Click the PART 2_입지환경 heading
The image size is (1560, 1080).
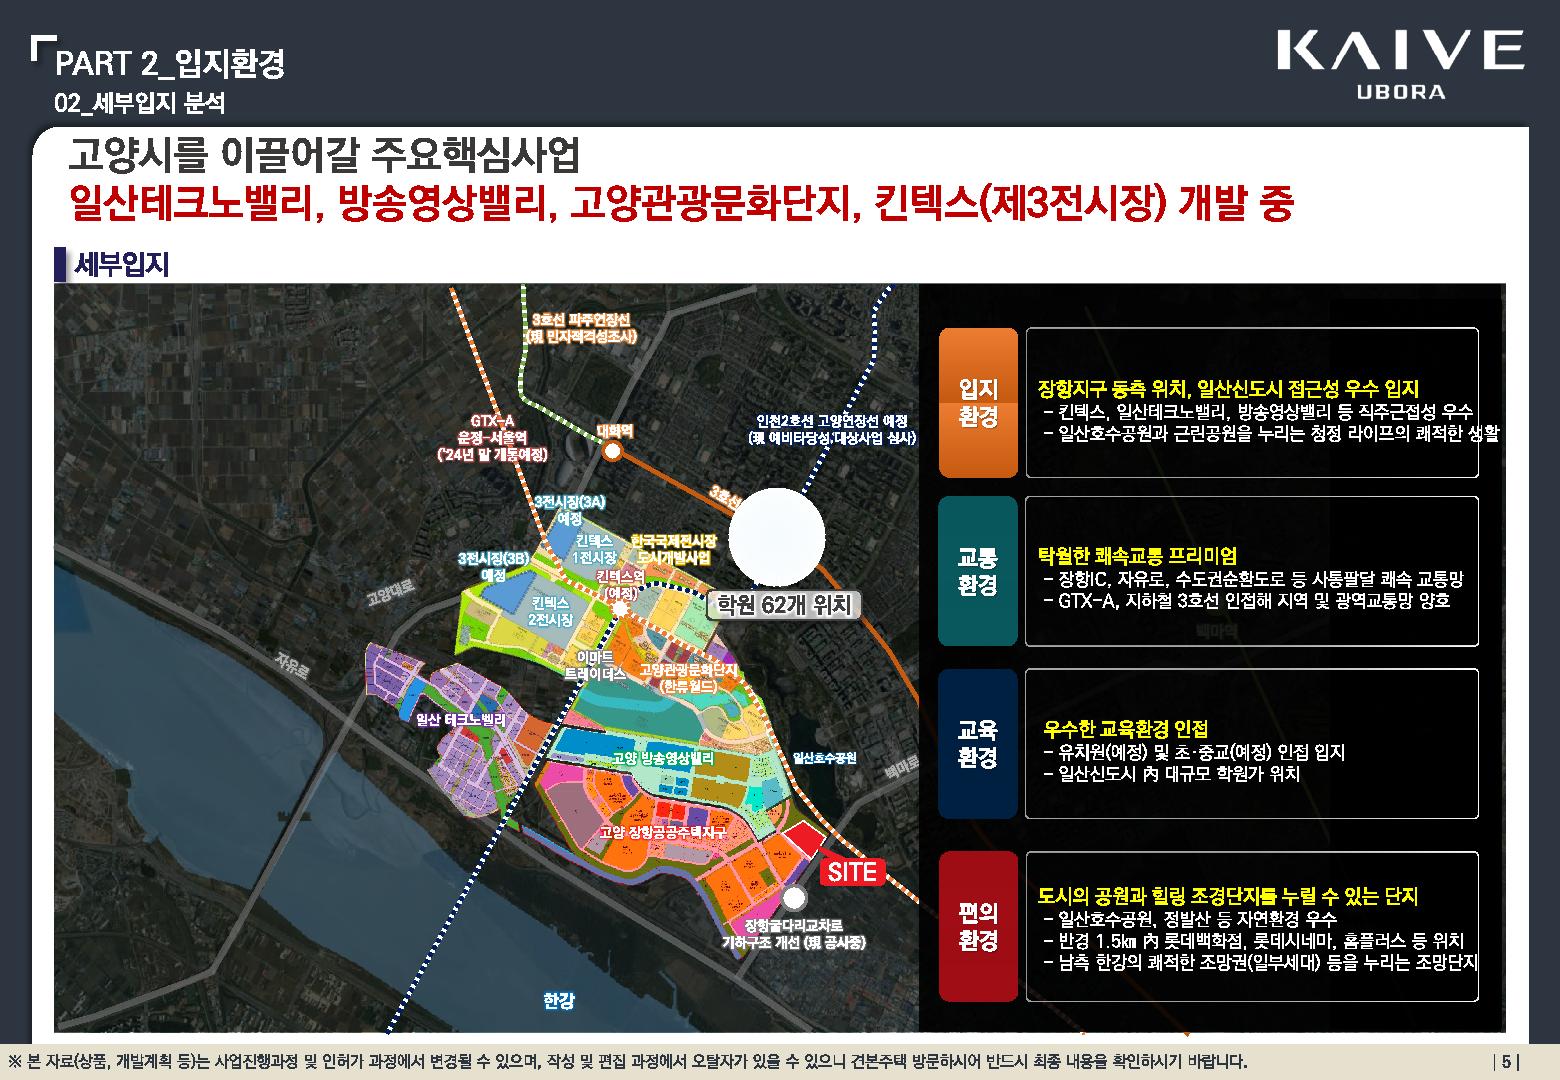[x=170, y=64]
